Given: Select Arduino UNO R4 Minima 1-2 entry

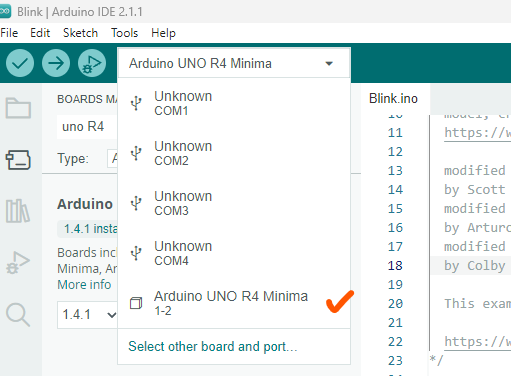Looking at the screenshot, I should pyautogui.click(x=234, y=303).
